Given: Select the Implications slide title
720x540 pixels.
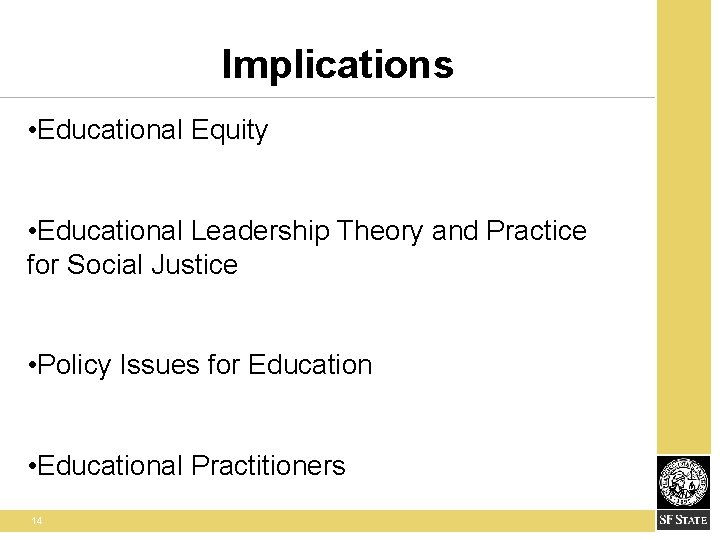Looking at the screenshot, I should (x=338, y=65).
